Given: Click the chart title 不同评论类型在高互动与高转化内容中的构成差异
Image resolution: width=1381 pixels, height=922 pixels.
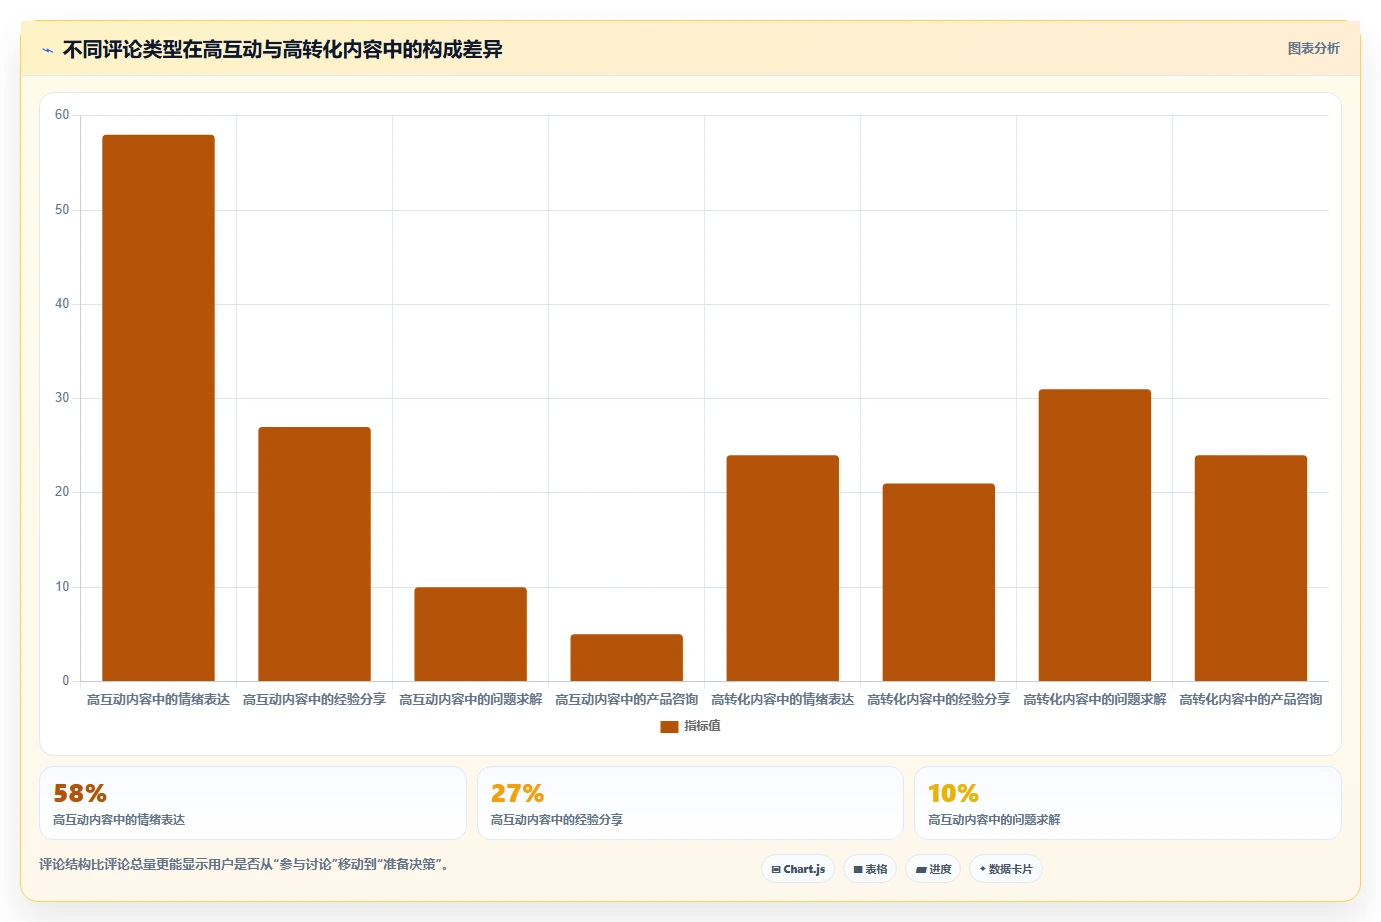Looking at the screenshot, I should (282, 49).
